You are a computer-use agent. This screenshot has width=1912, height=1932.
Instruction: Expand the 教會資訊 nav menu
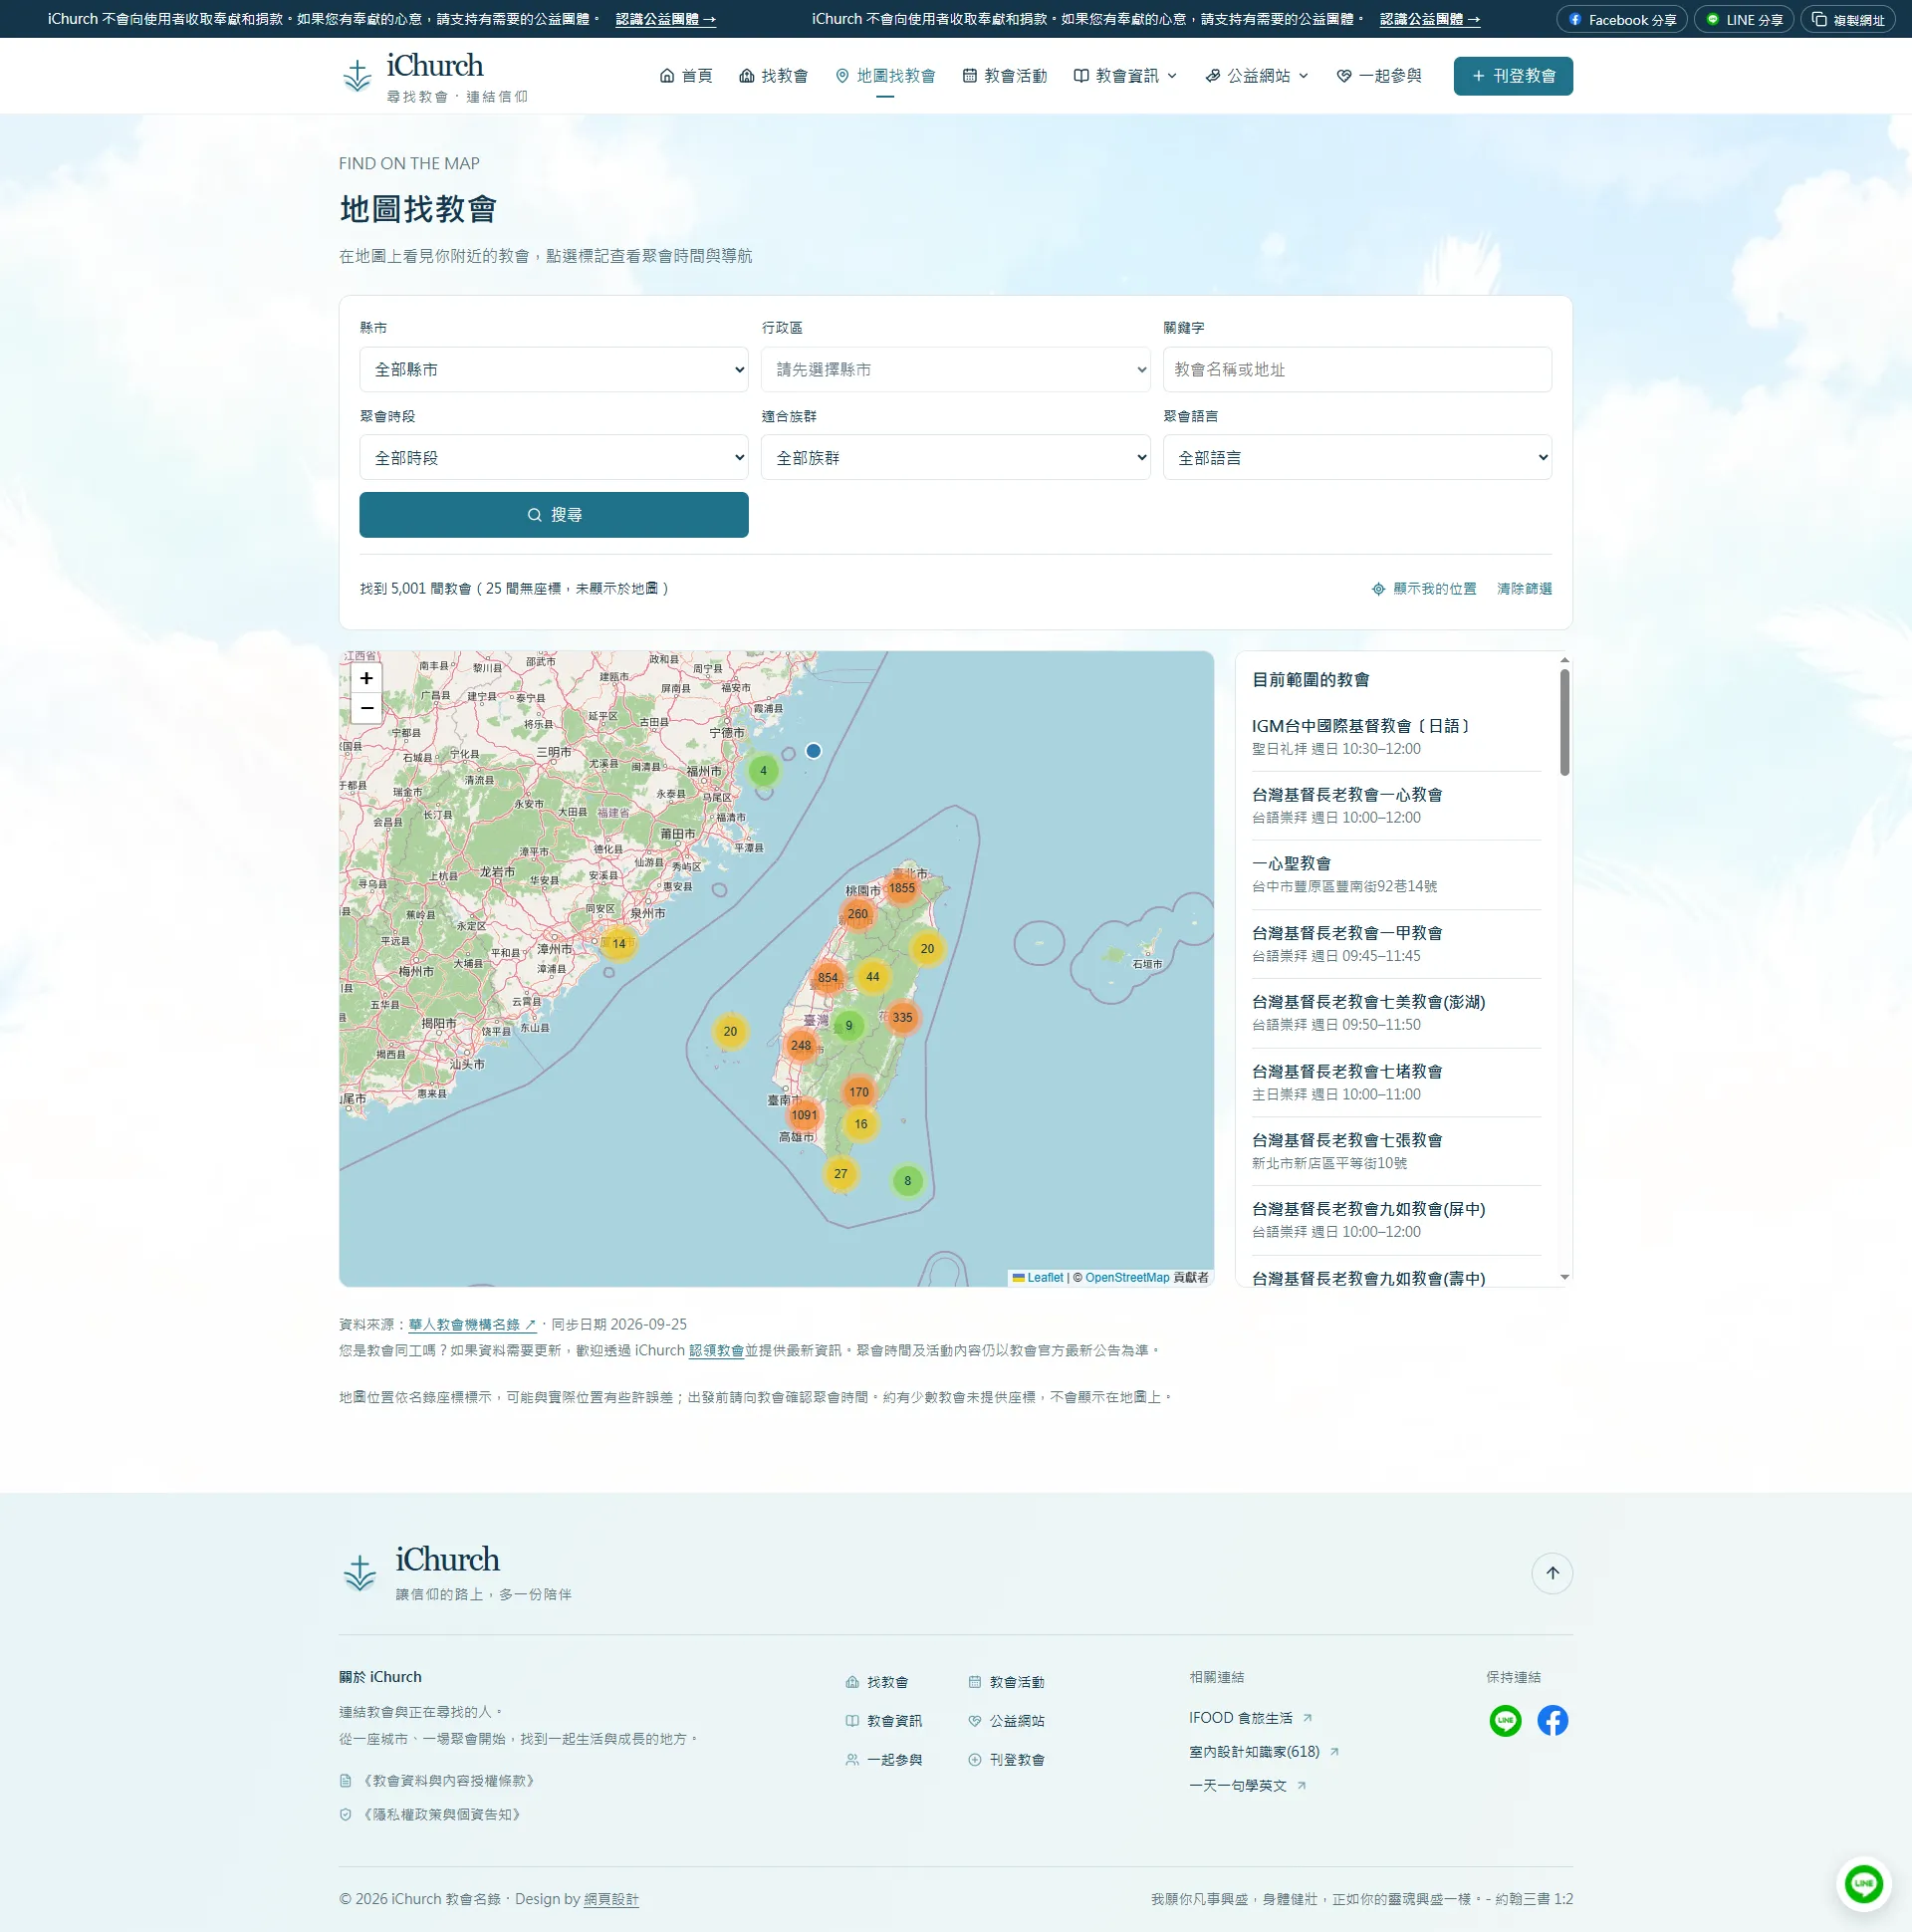[1125, 76]
